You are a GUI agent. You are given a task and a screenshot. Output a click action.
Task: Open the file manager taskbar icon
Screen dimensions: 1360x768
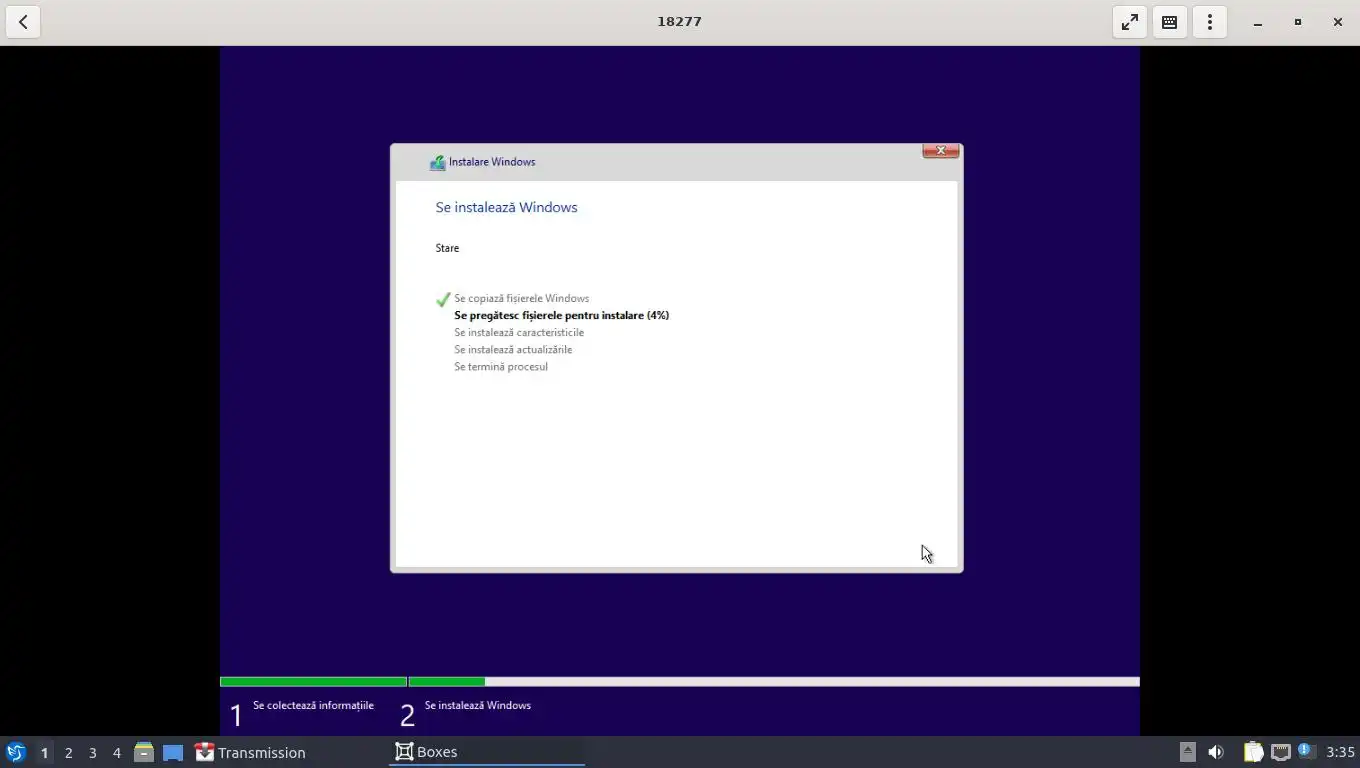coord(144,752)
